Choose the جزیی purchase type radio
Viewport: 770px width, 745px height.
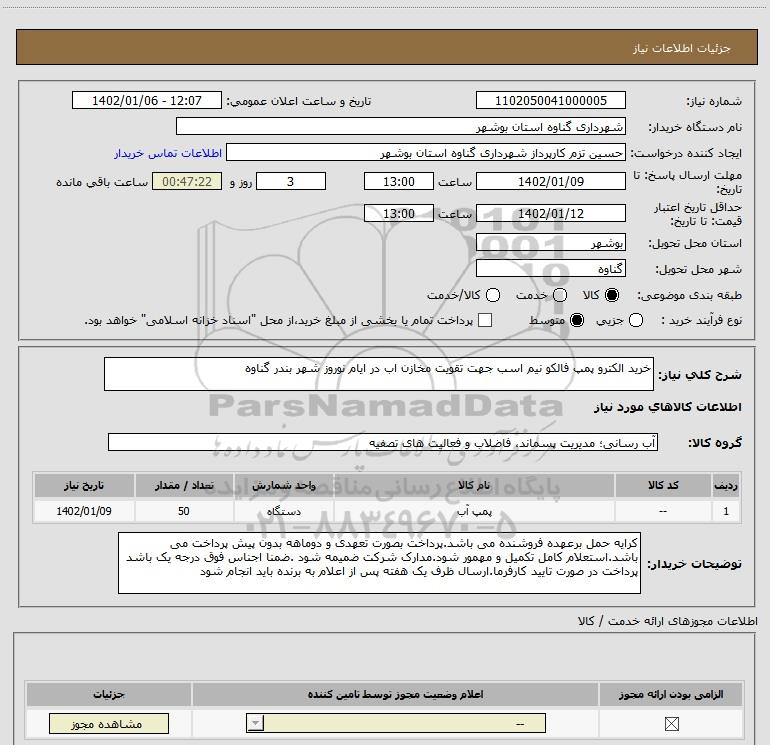[x=636, y=320]
